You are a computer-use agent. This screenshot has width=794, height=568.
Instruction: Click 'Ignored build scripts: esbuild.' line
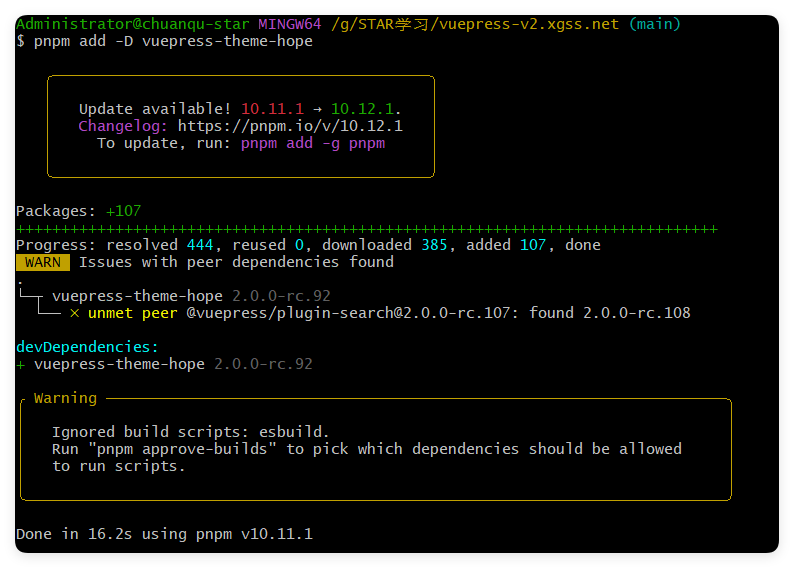click(x=190, y=432)
